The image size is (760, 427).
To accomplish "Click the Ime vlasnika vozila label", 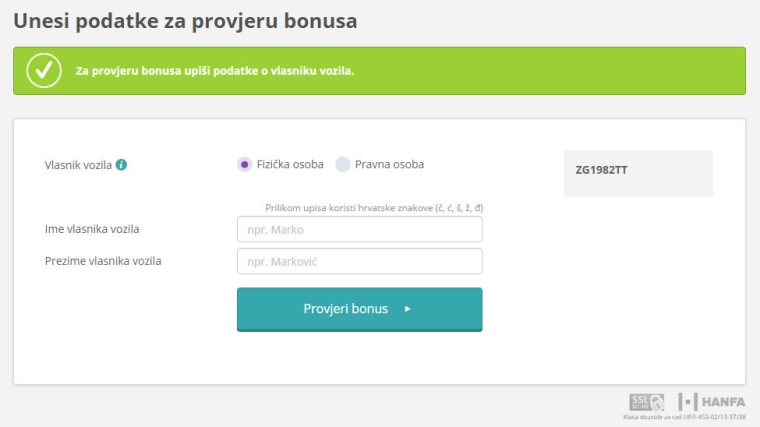I will point(92,229).
